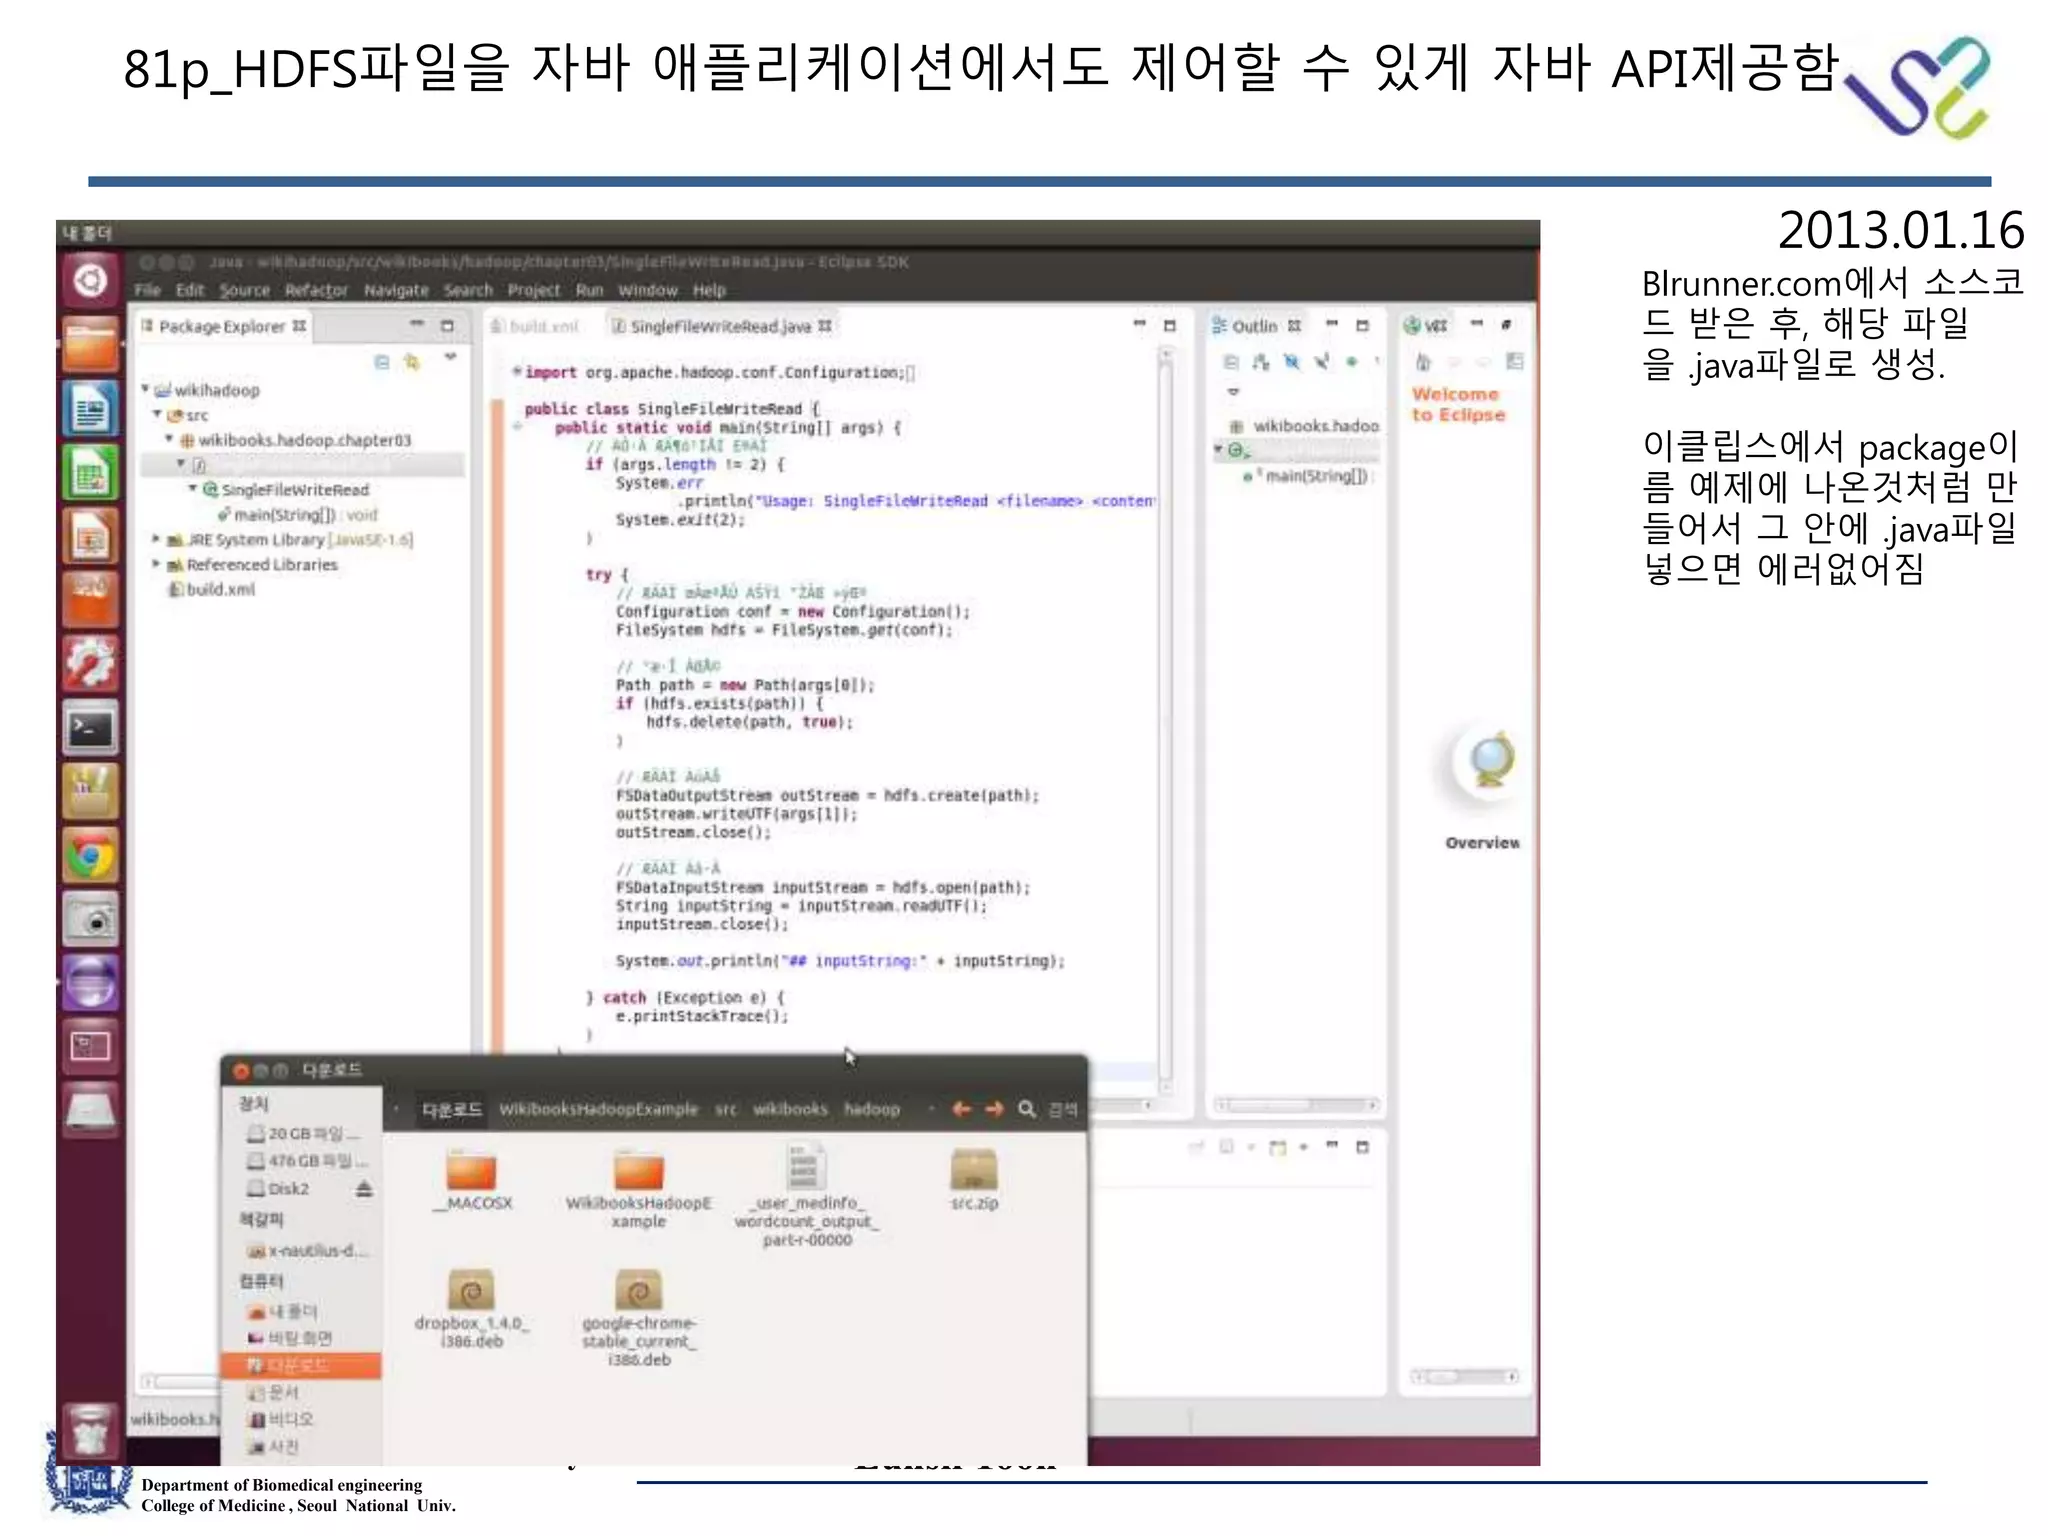
Task: Expand the Referenced Libraries node
Action: (x=156, y=564)
